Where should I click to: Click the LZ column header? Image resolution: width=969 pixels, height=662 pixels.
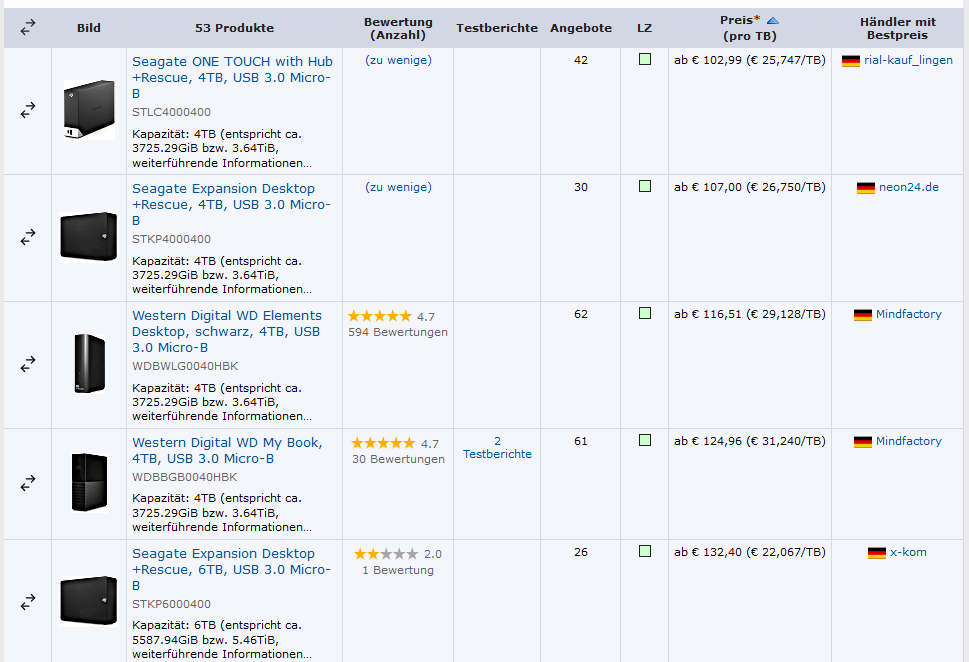(645, 28)
